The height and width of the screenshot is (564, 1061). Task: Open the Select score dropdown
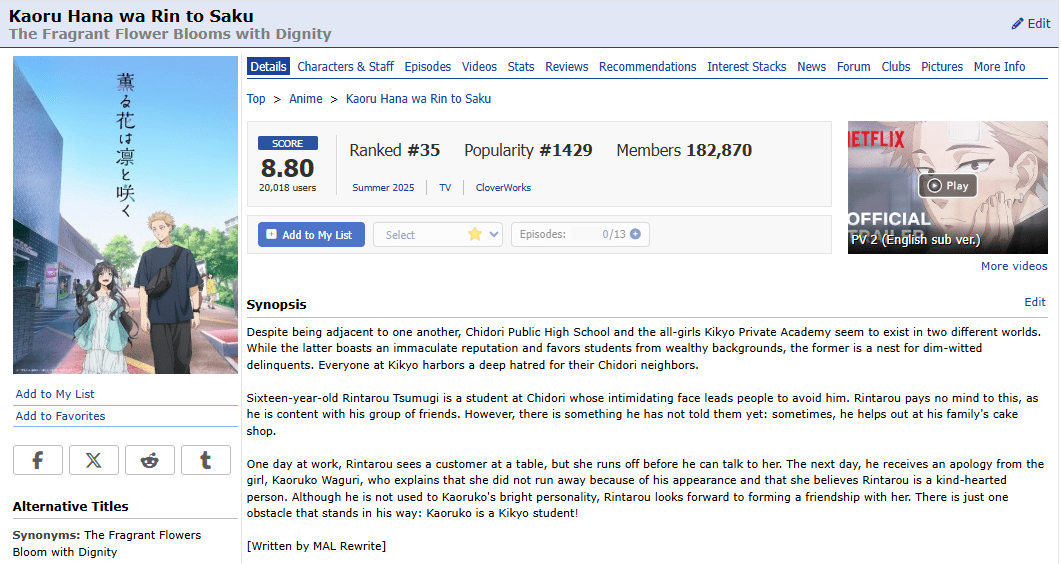(438, 235)
